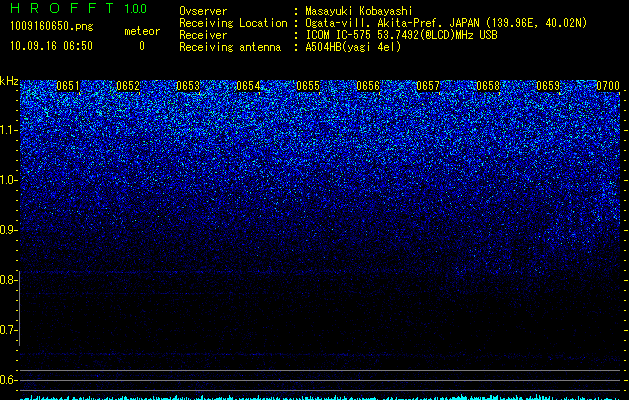
Task: Click the 0651 time marker
Action: (68, 86)
